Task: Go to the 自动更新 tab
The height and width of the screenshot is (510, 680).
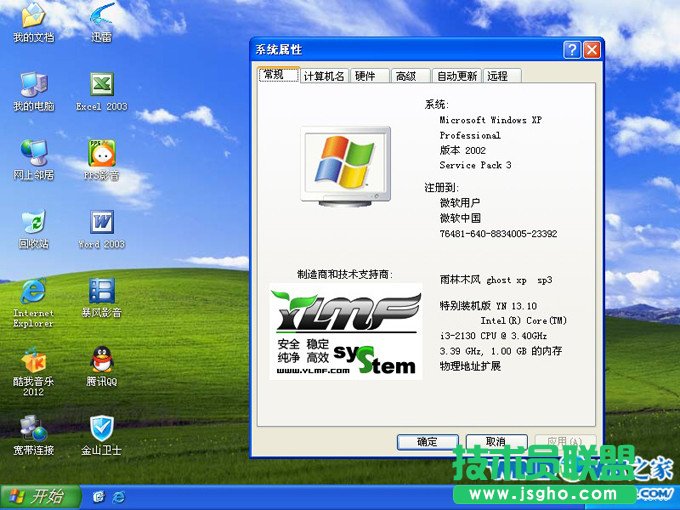Action: [456, 76]
